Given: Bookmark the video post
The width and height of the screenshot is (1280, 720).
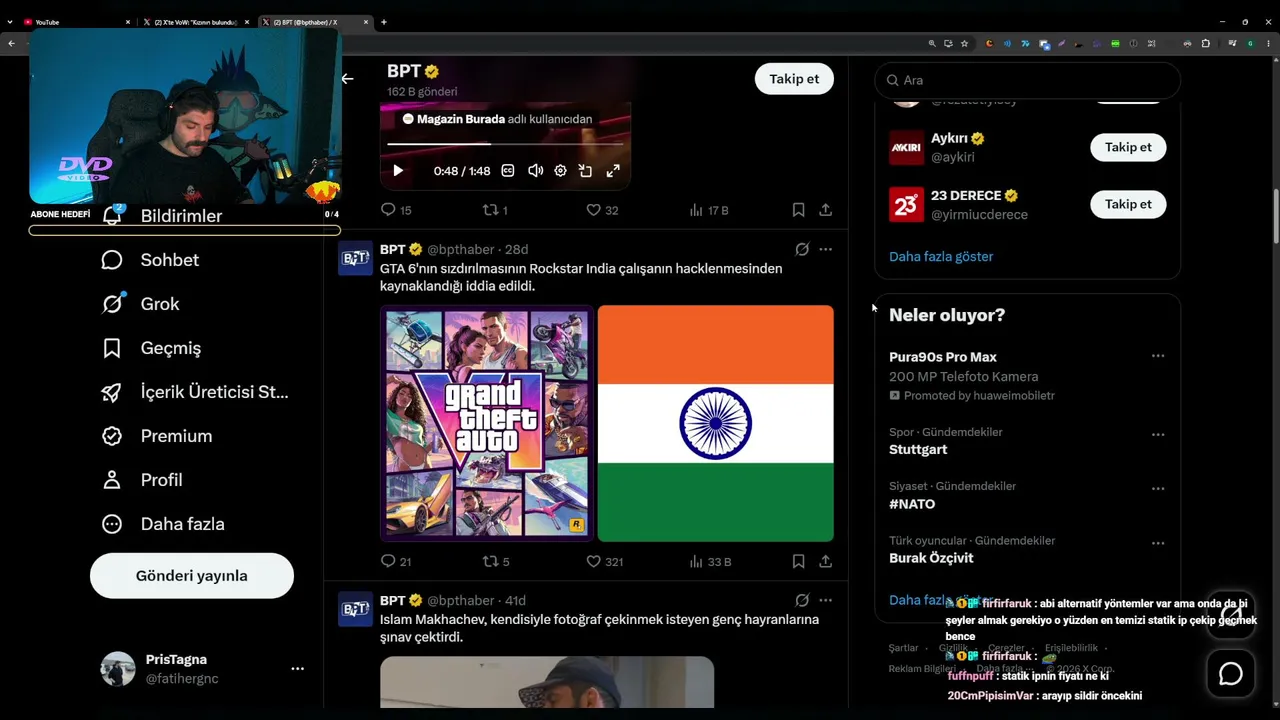Looking at the screenshot, I should coord(798,210).
